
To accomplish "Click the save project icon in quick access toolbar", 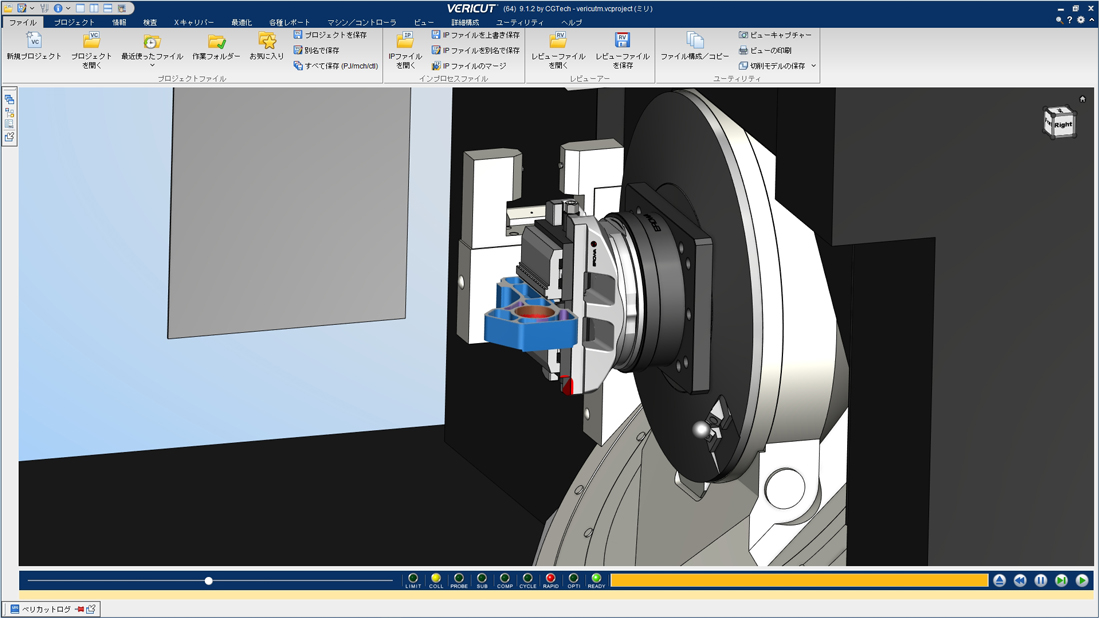I will [x=22, y=8].
